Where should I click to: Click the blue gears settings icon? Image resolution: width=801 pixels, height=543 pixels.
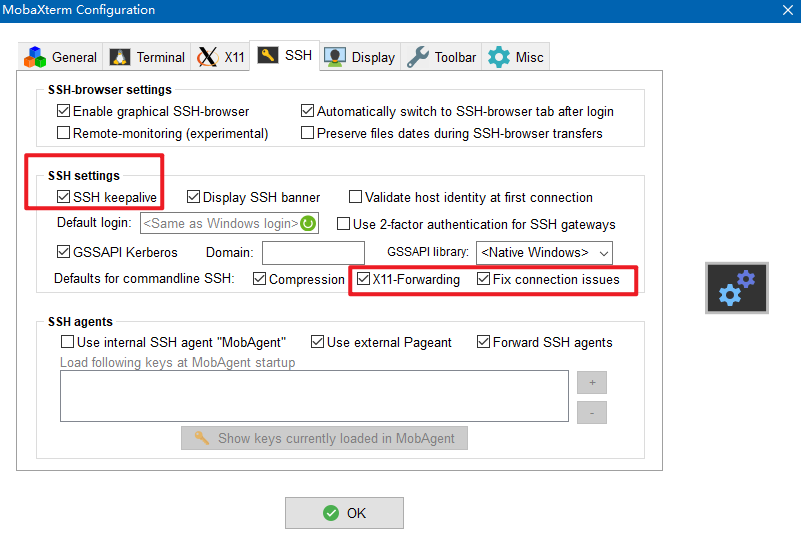(x=737, y=288)
